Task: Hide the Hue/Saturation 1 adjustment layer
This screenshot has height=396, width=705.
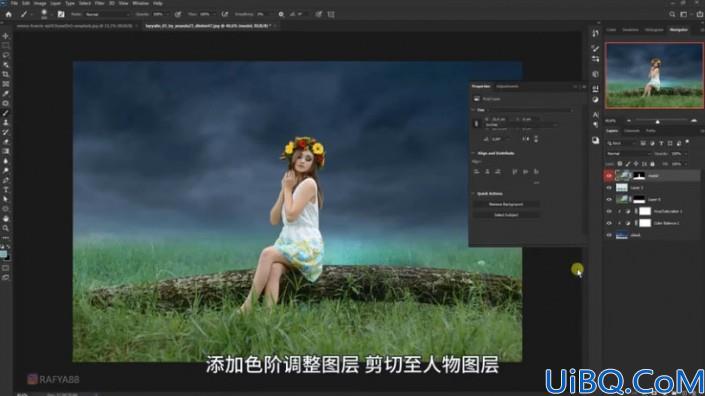Action: tap(609, 211)
